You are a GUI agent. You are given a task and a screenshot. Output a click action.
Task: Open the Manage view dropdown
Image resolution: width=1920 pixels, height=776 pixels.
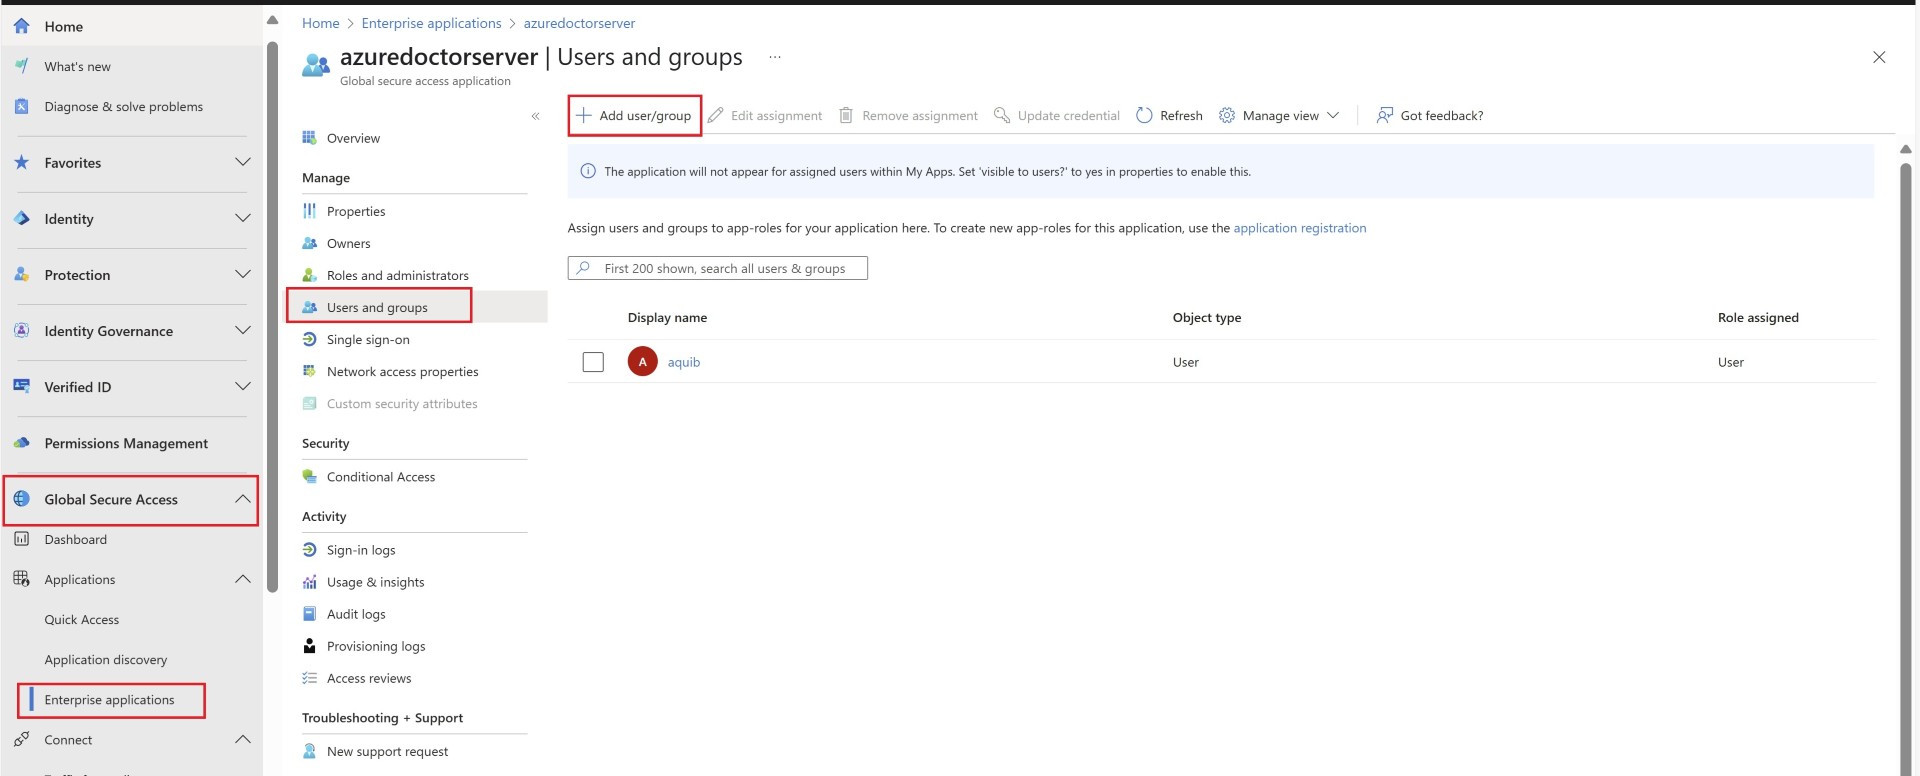[x=1279, y=116]
